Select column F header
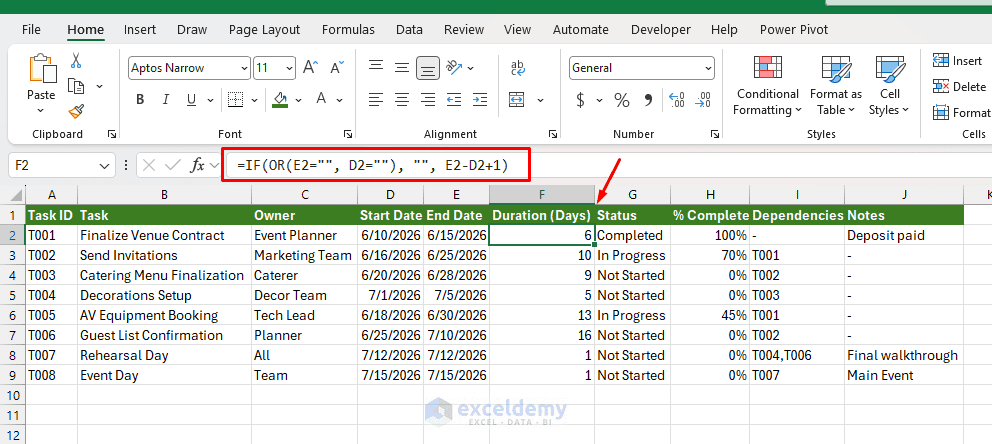This screenshot has height=444, width=992. (x=542, y=195)
